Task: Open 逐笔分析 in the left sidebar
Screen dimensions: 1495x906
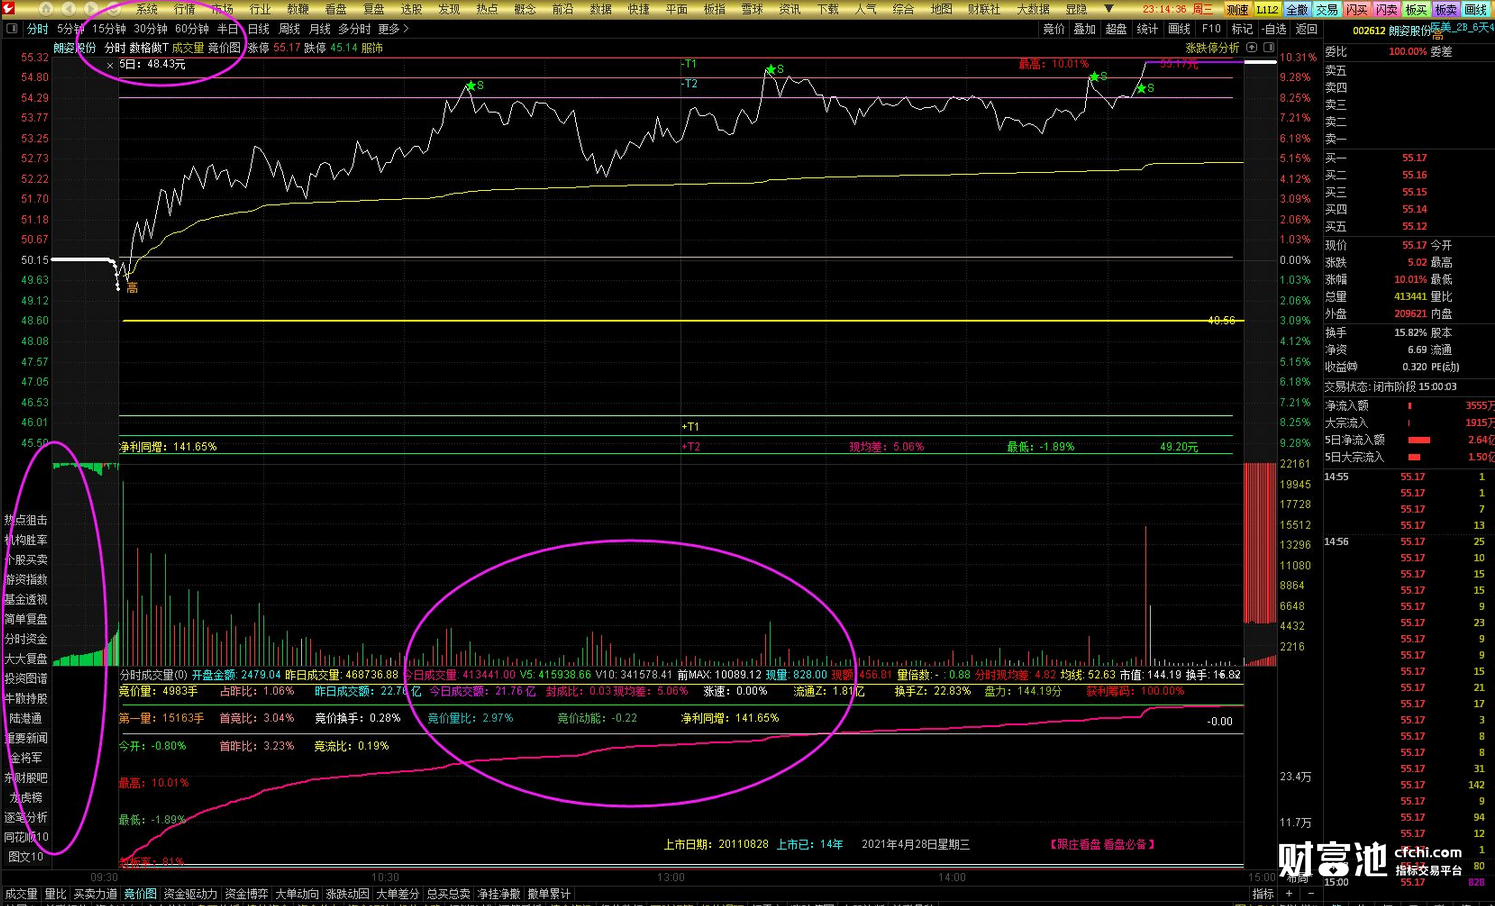Action: [x=26, y=817]
